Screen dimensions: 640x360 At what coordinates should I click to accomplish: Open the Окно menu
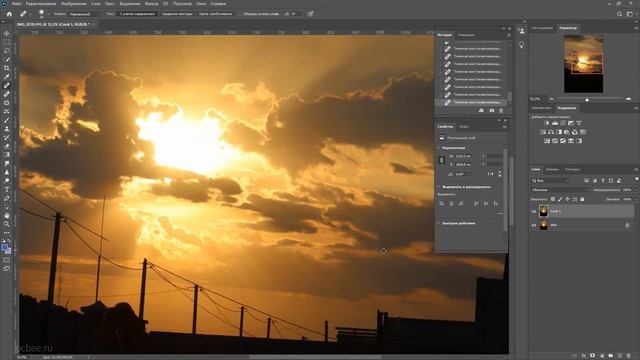[201, 4]
